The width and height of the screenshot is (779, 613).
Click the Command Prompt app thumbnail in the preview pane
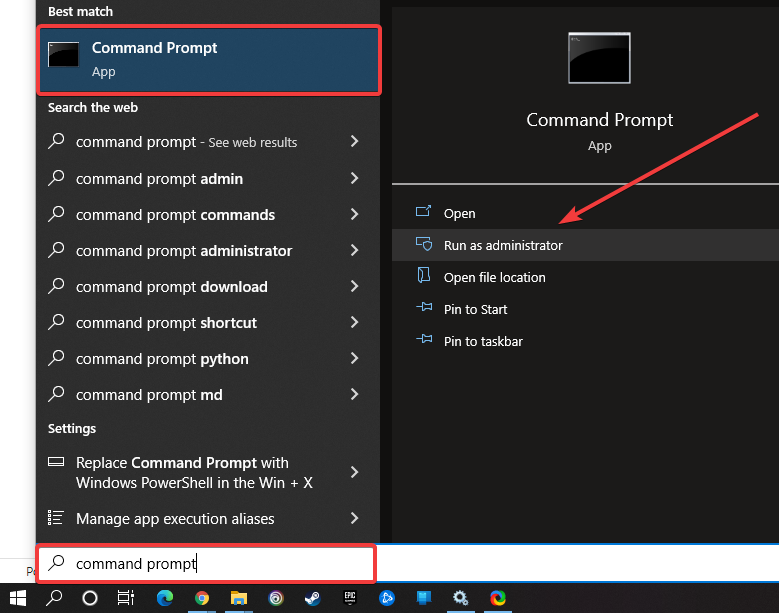click(599, 58)
